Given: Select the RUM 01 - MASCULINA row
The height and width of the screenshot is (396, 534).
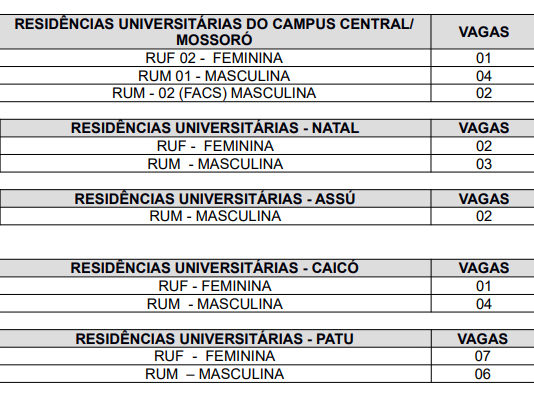Looking at the screenshot, I should click(267, 76).
